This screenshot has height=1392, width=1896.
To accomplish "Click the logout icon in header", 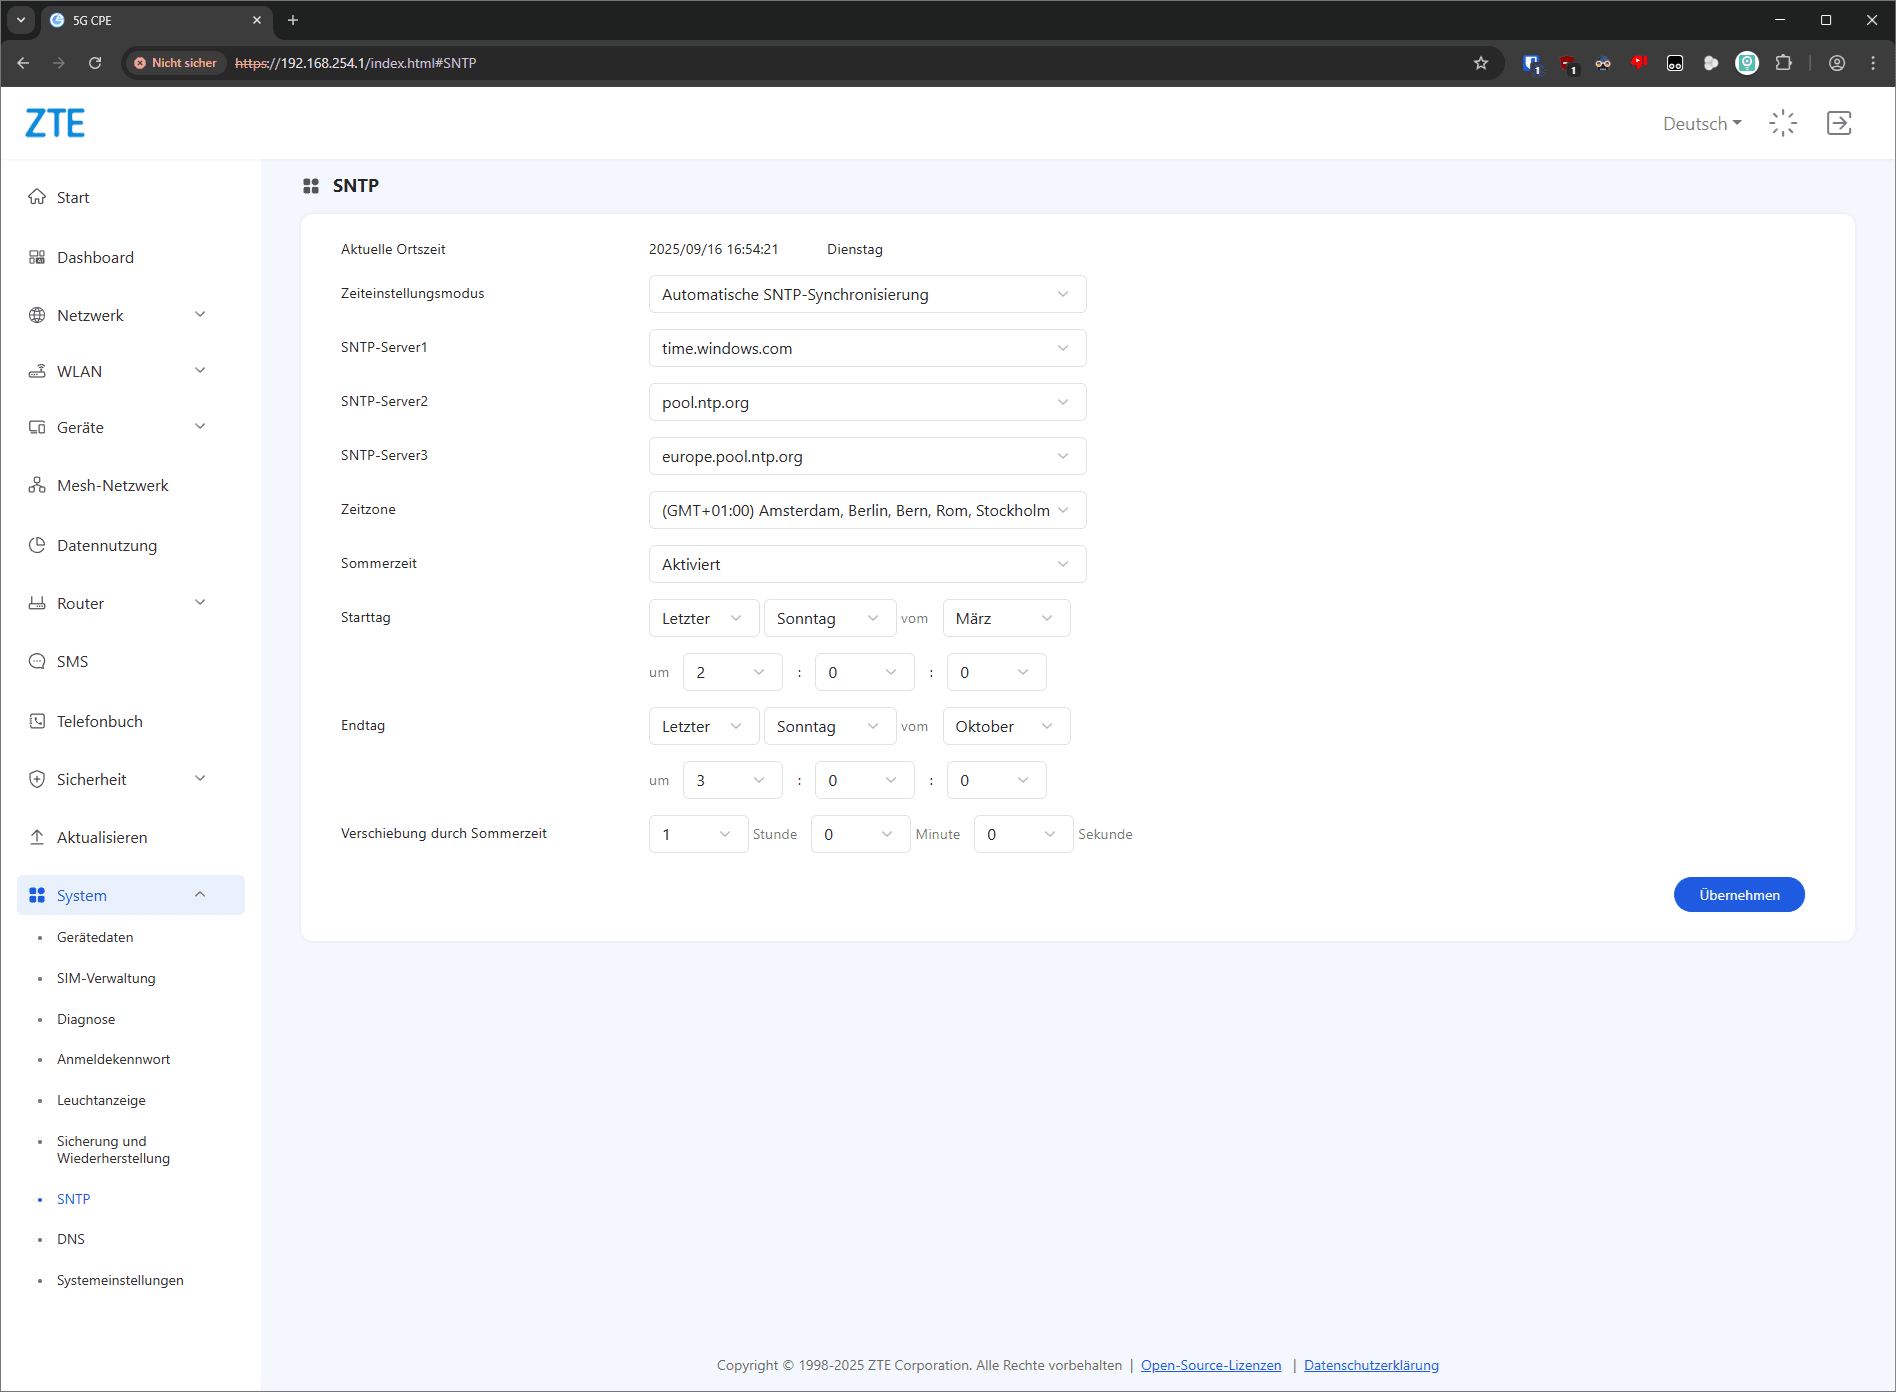I will [x=1839, y=123].
